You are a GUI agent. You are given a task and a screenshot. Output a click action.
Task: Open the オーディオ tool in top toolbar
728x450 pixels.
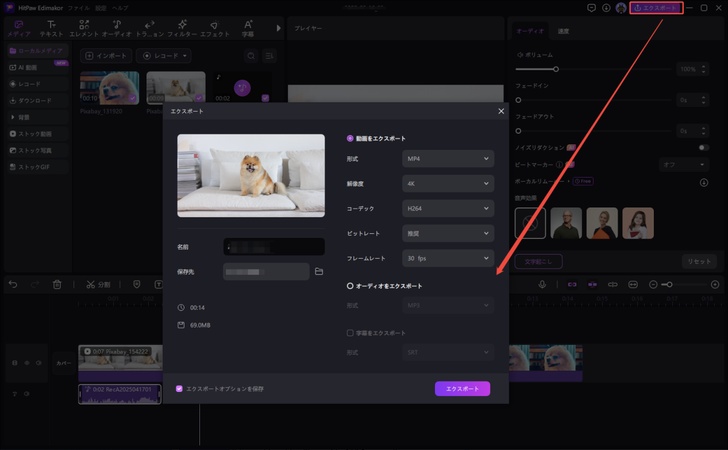click(x=117, y=28)
